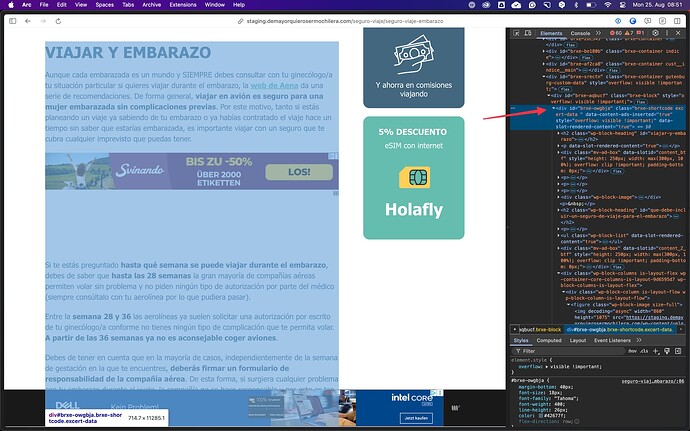This screenshot has height=431, width=690.
Task: Select the aqbucf.brxe-block breadcrumb
Action: point(540,329)
